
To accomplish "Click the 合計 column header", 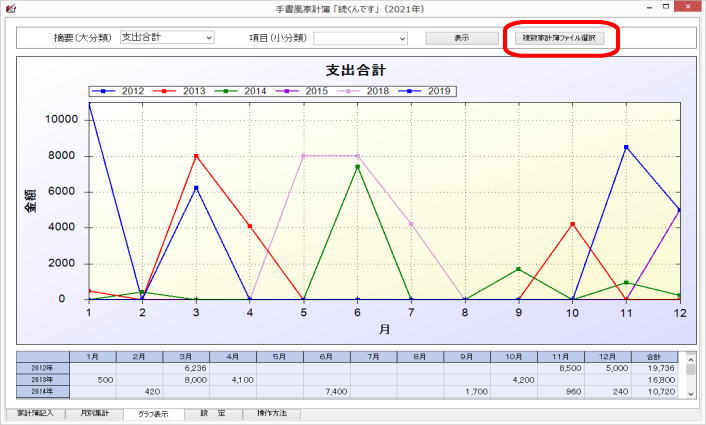I will pos(655,356).
